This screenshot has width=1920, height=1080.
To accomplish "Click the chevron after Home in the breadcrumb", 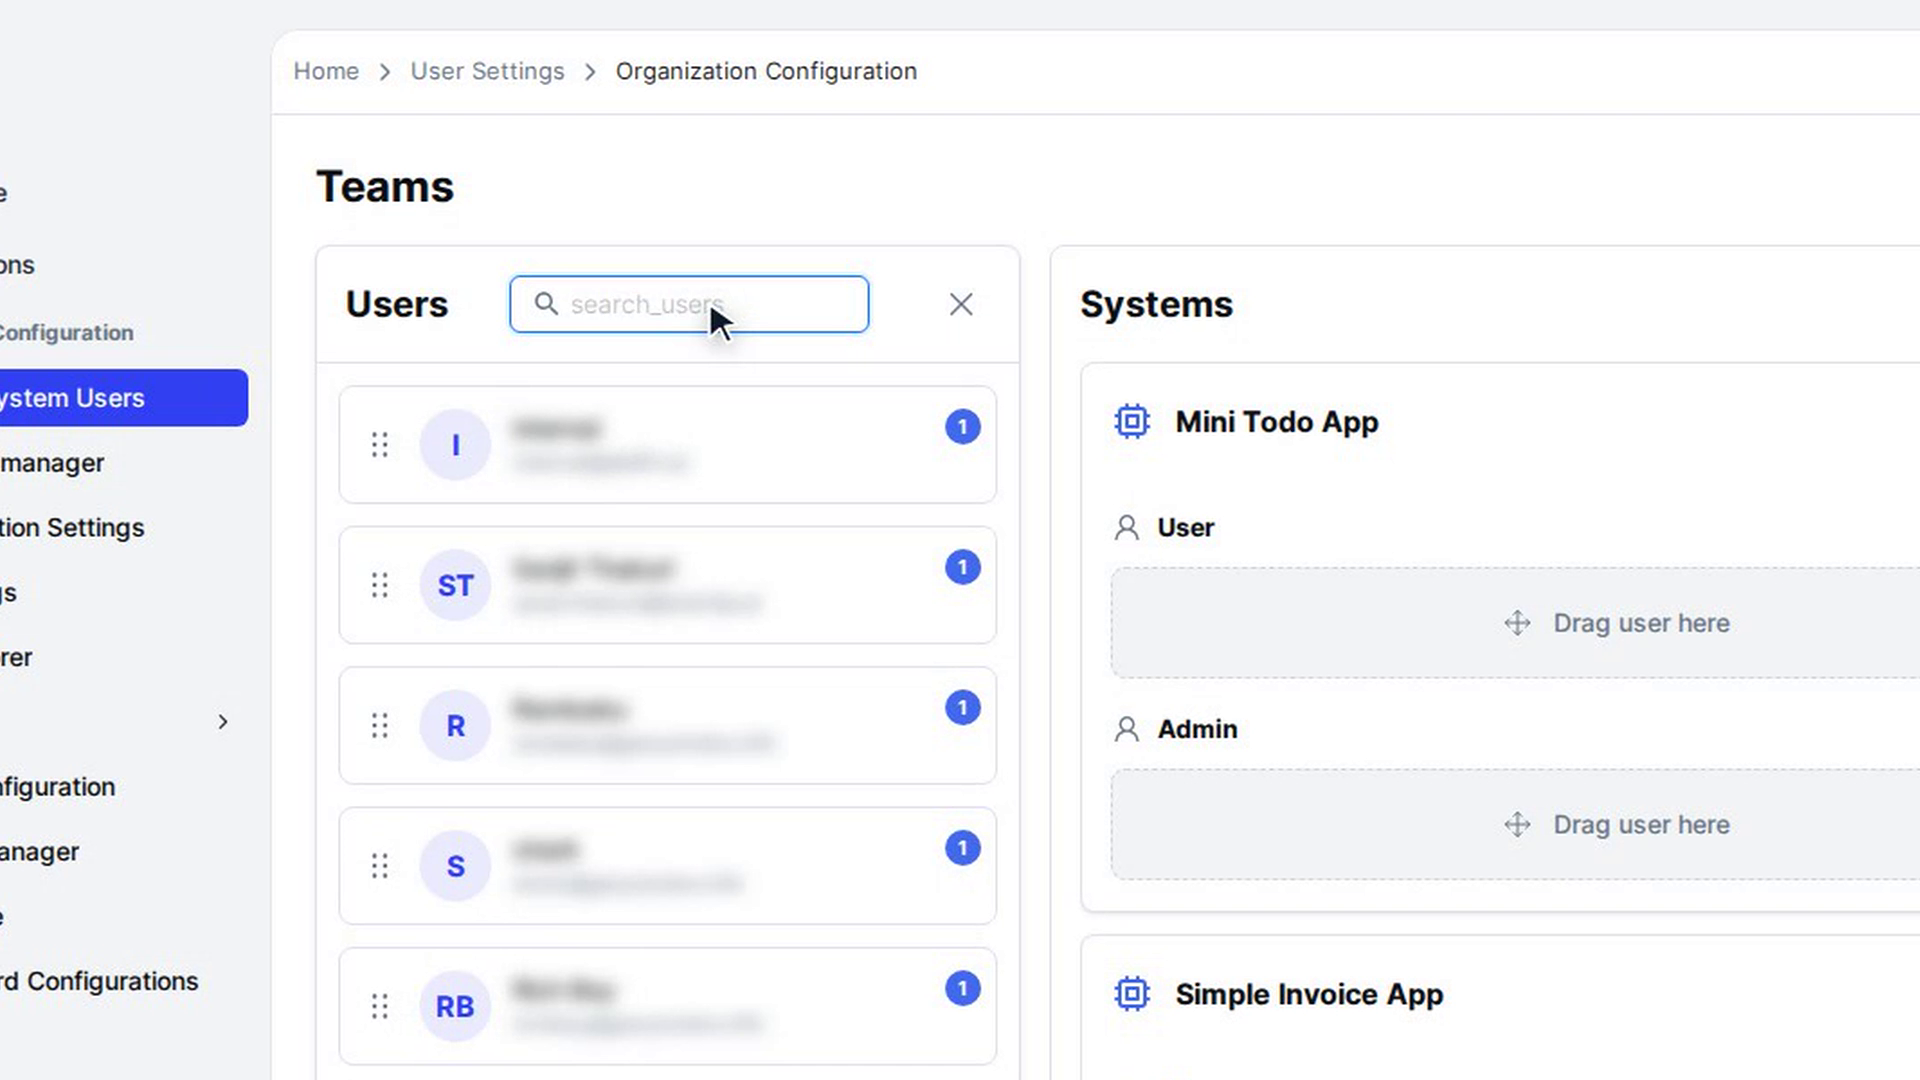I will (385, 72).
